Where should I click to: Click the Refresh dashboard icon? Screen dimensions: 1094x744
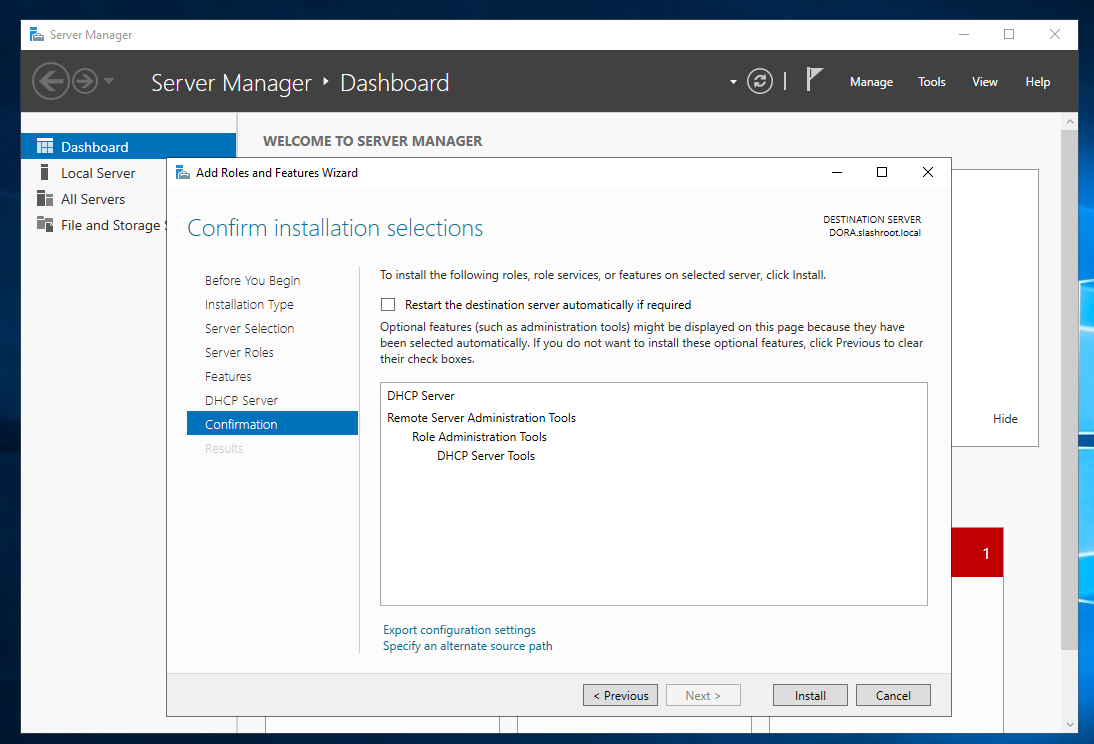(x=760, y=81)
